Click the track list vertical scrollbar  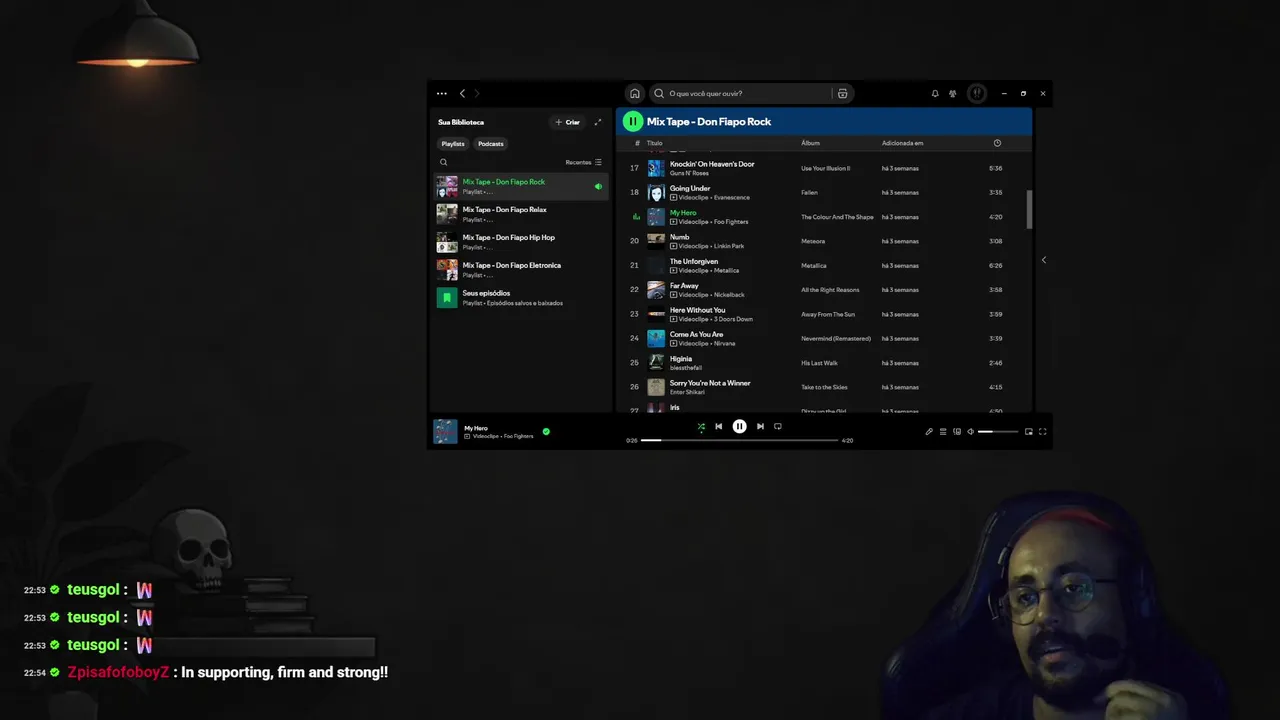pos(1029,208)
